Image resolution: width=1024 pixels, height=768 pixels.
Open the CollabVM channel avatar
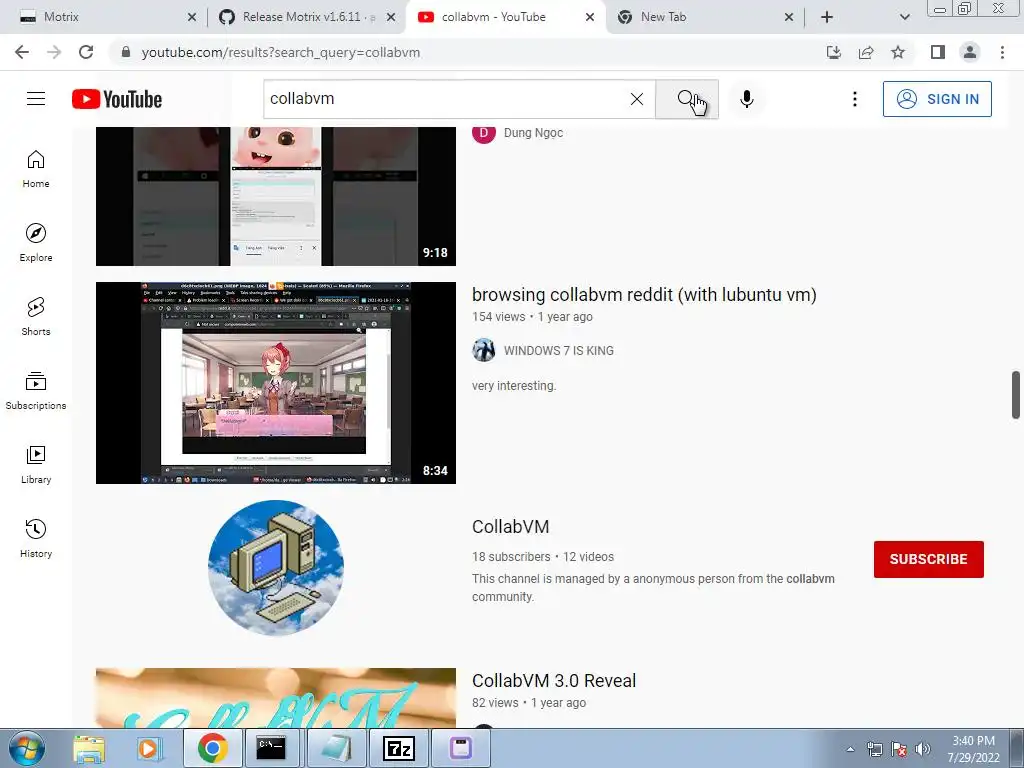[x=276, y=568]
